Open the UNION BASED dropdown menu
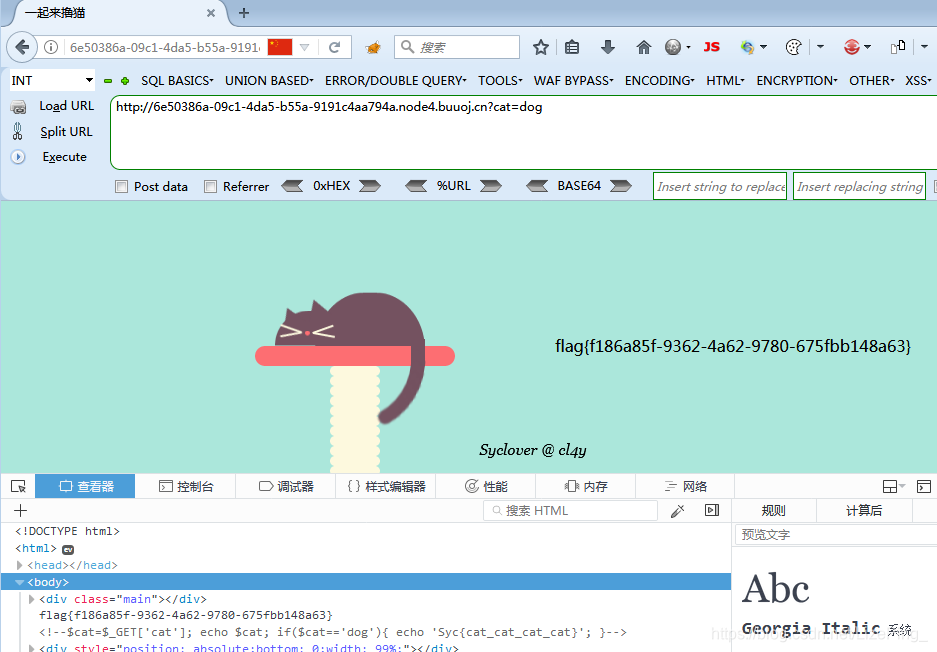Screen dimensions: 937x652 click(269, 81)
